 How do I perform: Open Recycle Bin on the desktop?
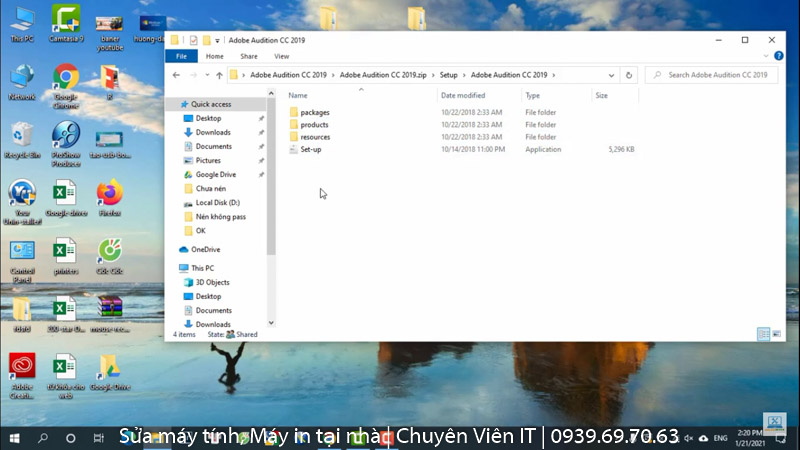pyautogui.click(x=21, y=138)
